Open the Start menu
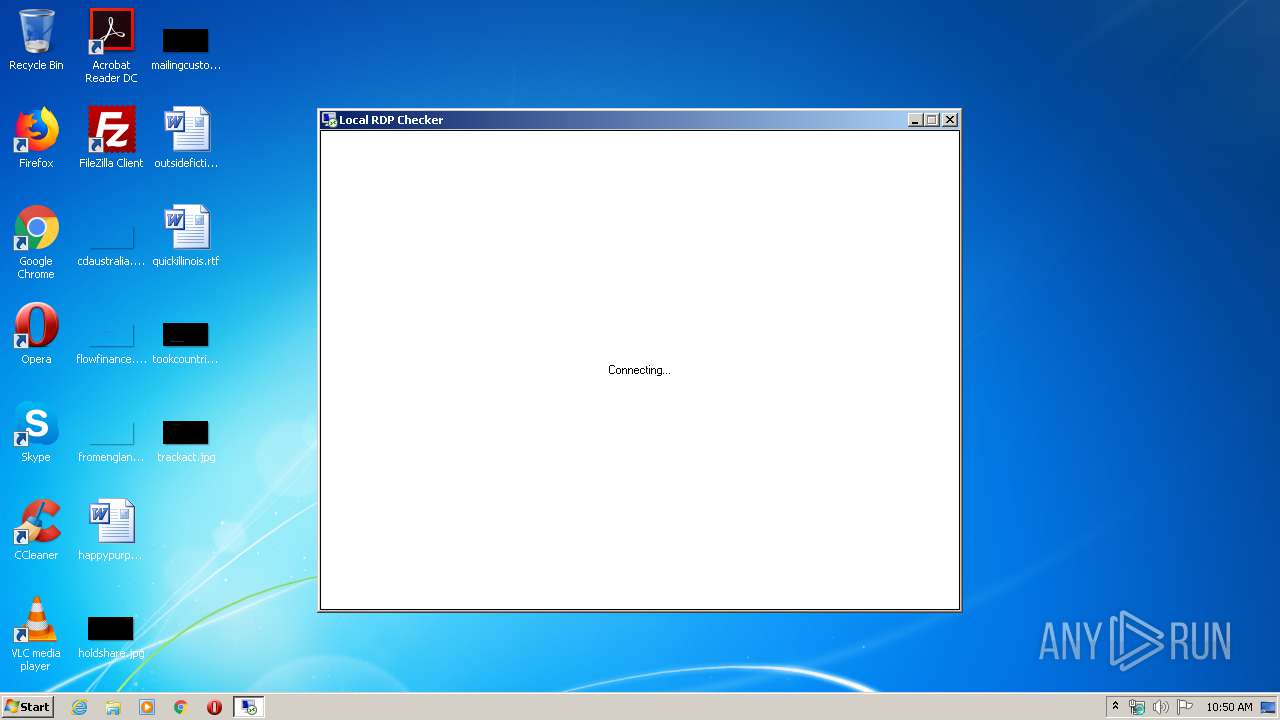This screenshot has height=720, width=1280. click(28, 707)
